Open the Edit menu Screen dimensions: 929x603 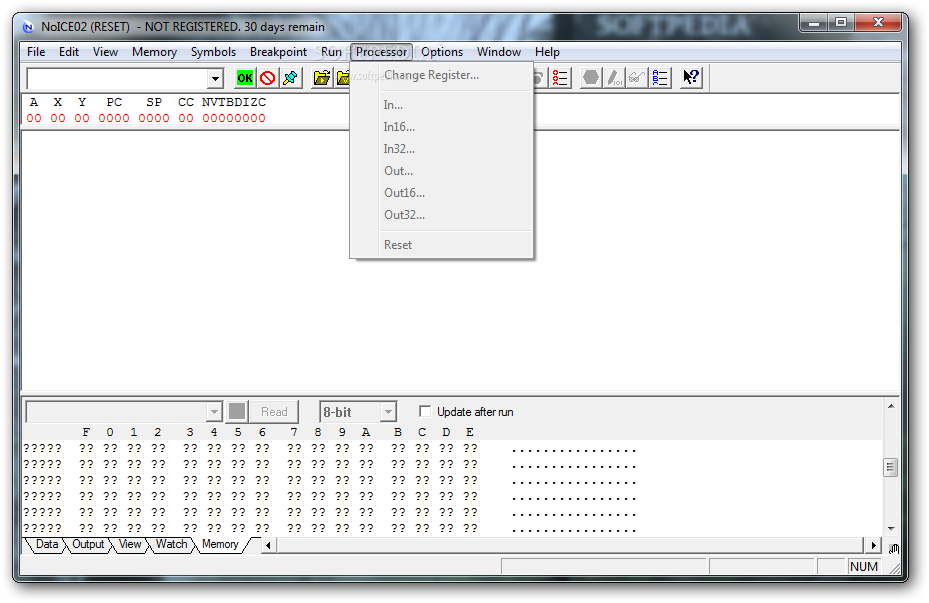[x=69, y=52]
